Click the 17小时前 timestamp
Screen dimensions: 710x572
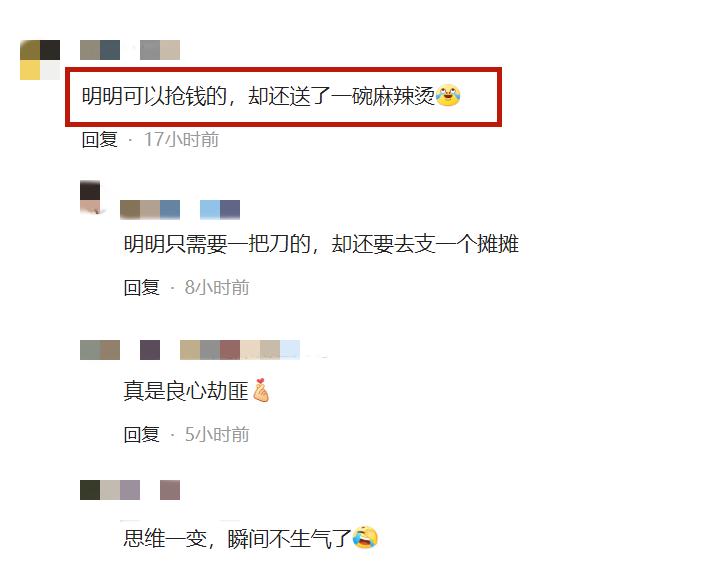pyautogui.click(x=182, y=139)
